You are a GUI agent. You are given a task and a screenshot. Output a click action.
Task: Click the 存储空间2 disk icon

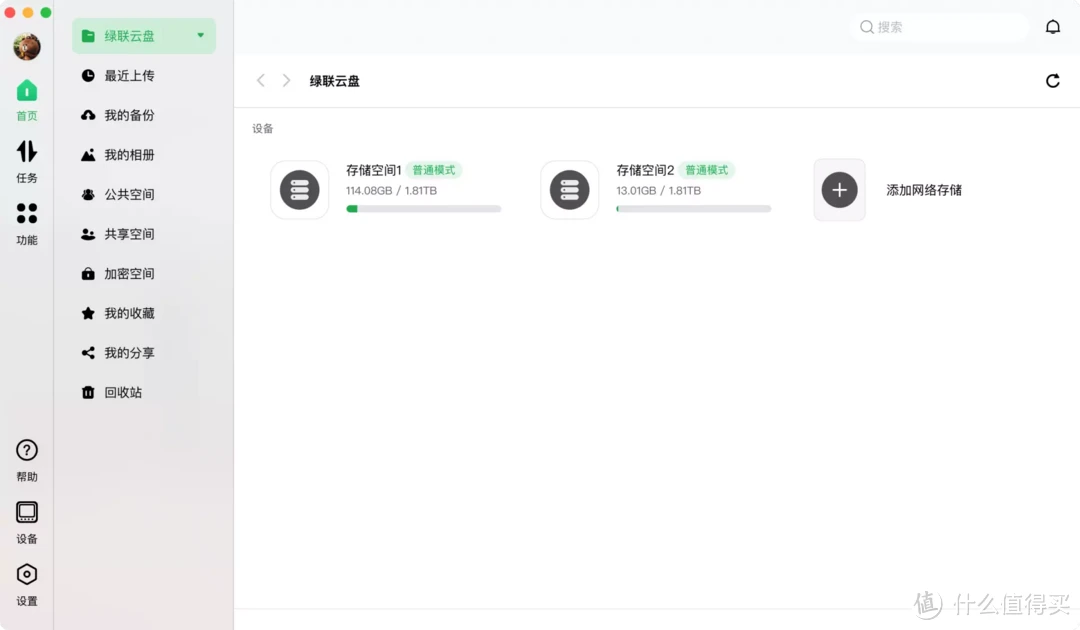click(570, 190)
